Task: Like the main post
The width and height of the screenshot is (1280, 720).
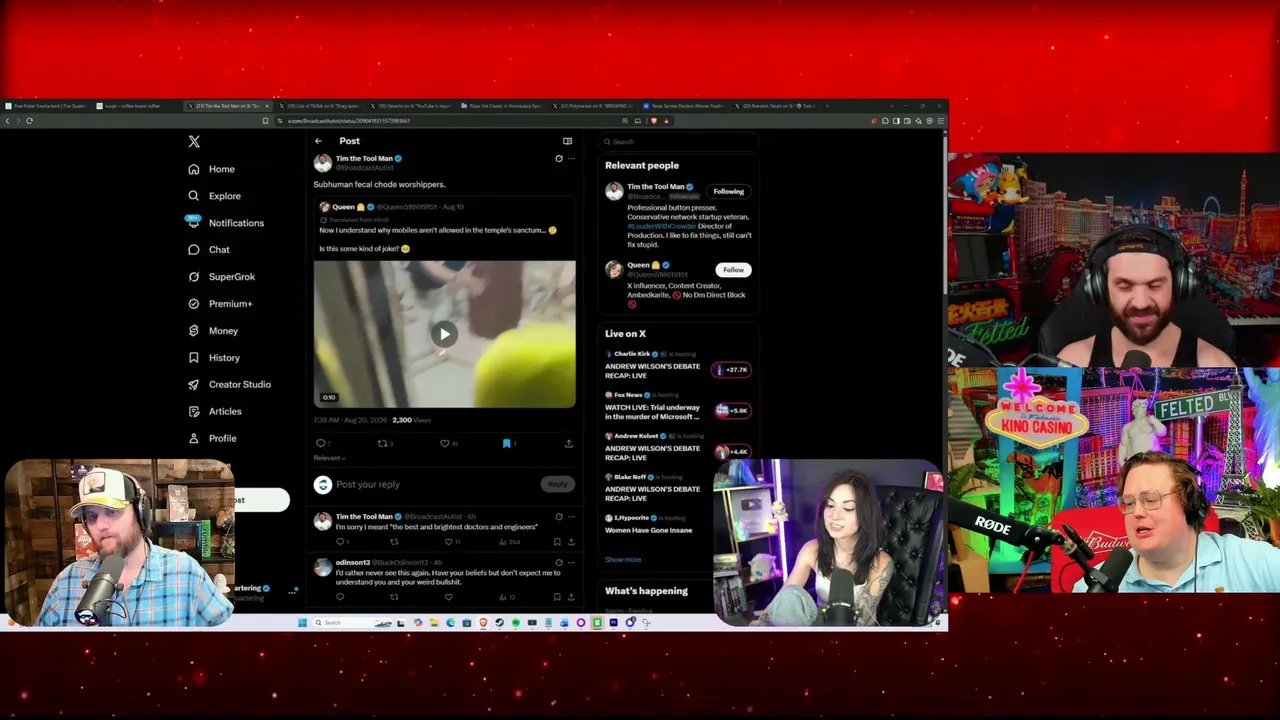Action: (x=447, y=443)
